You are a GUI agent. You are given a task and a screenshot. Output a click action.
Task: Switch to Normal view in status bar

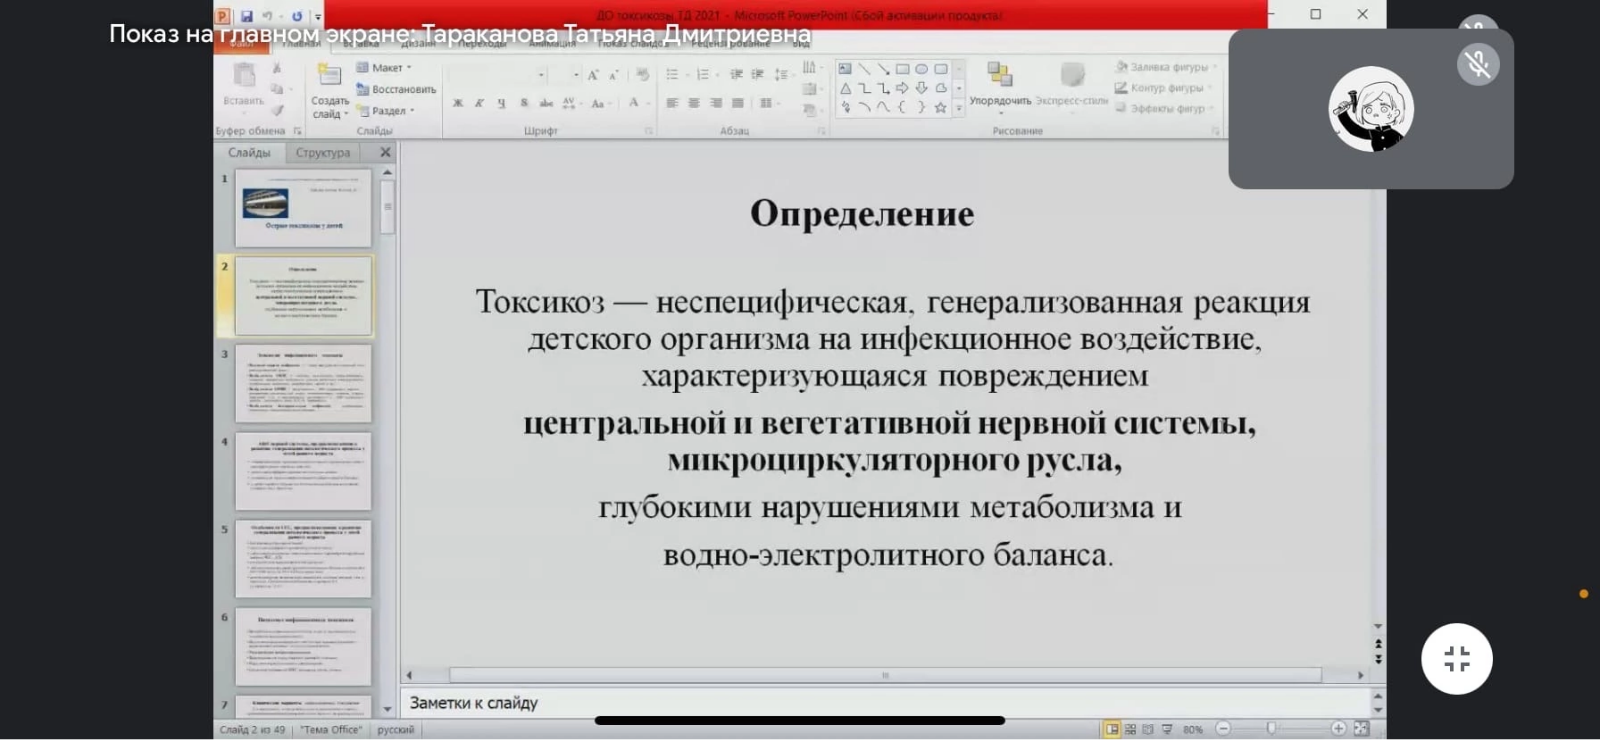coord(1112,729)
